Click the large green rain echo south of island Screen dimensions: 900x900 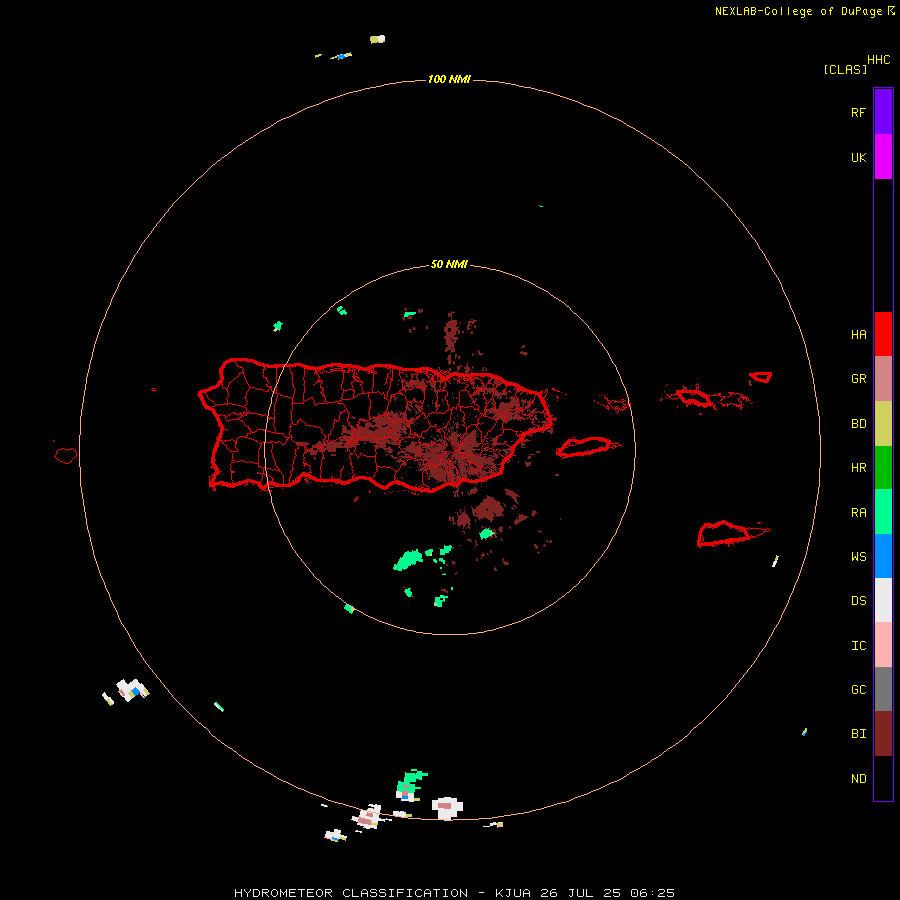[x=408, y=560]
